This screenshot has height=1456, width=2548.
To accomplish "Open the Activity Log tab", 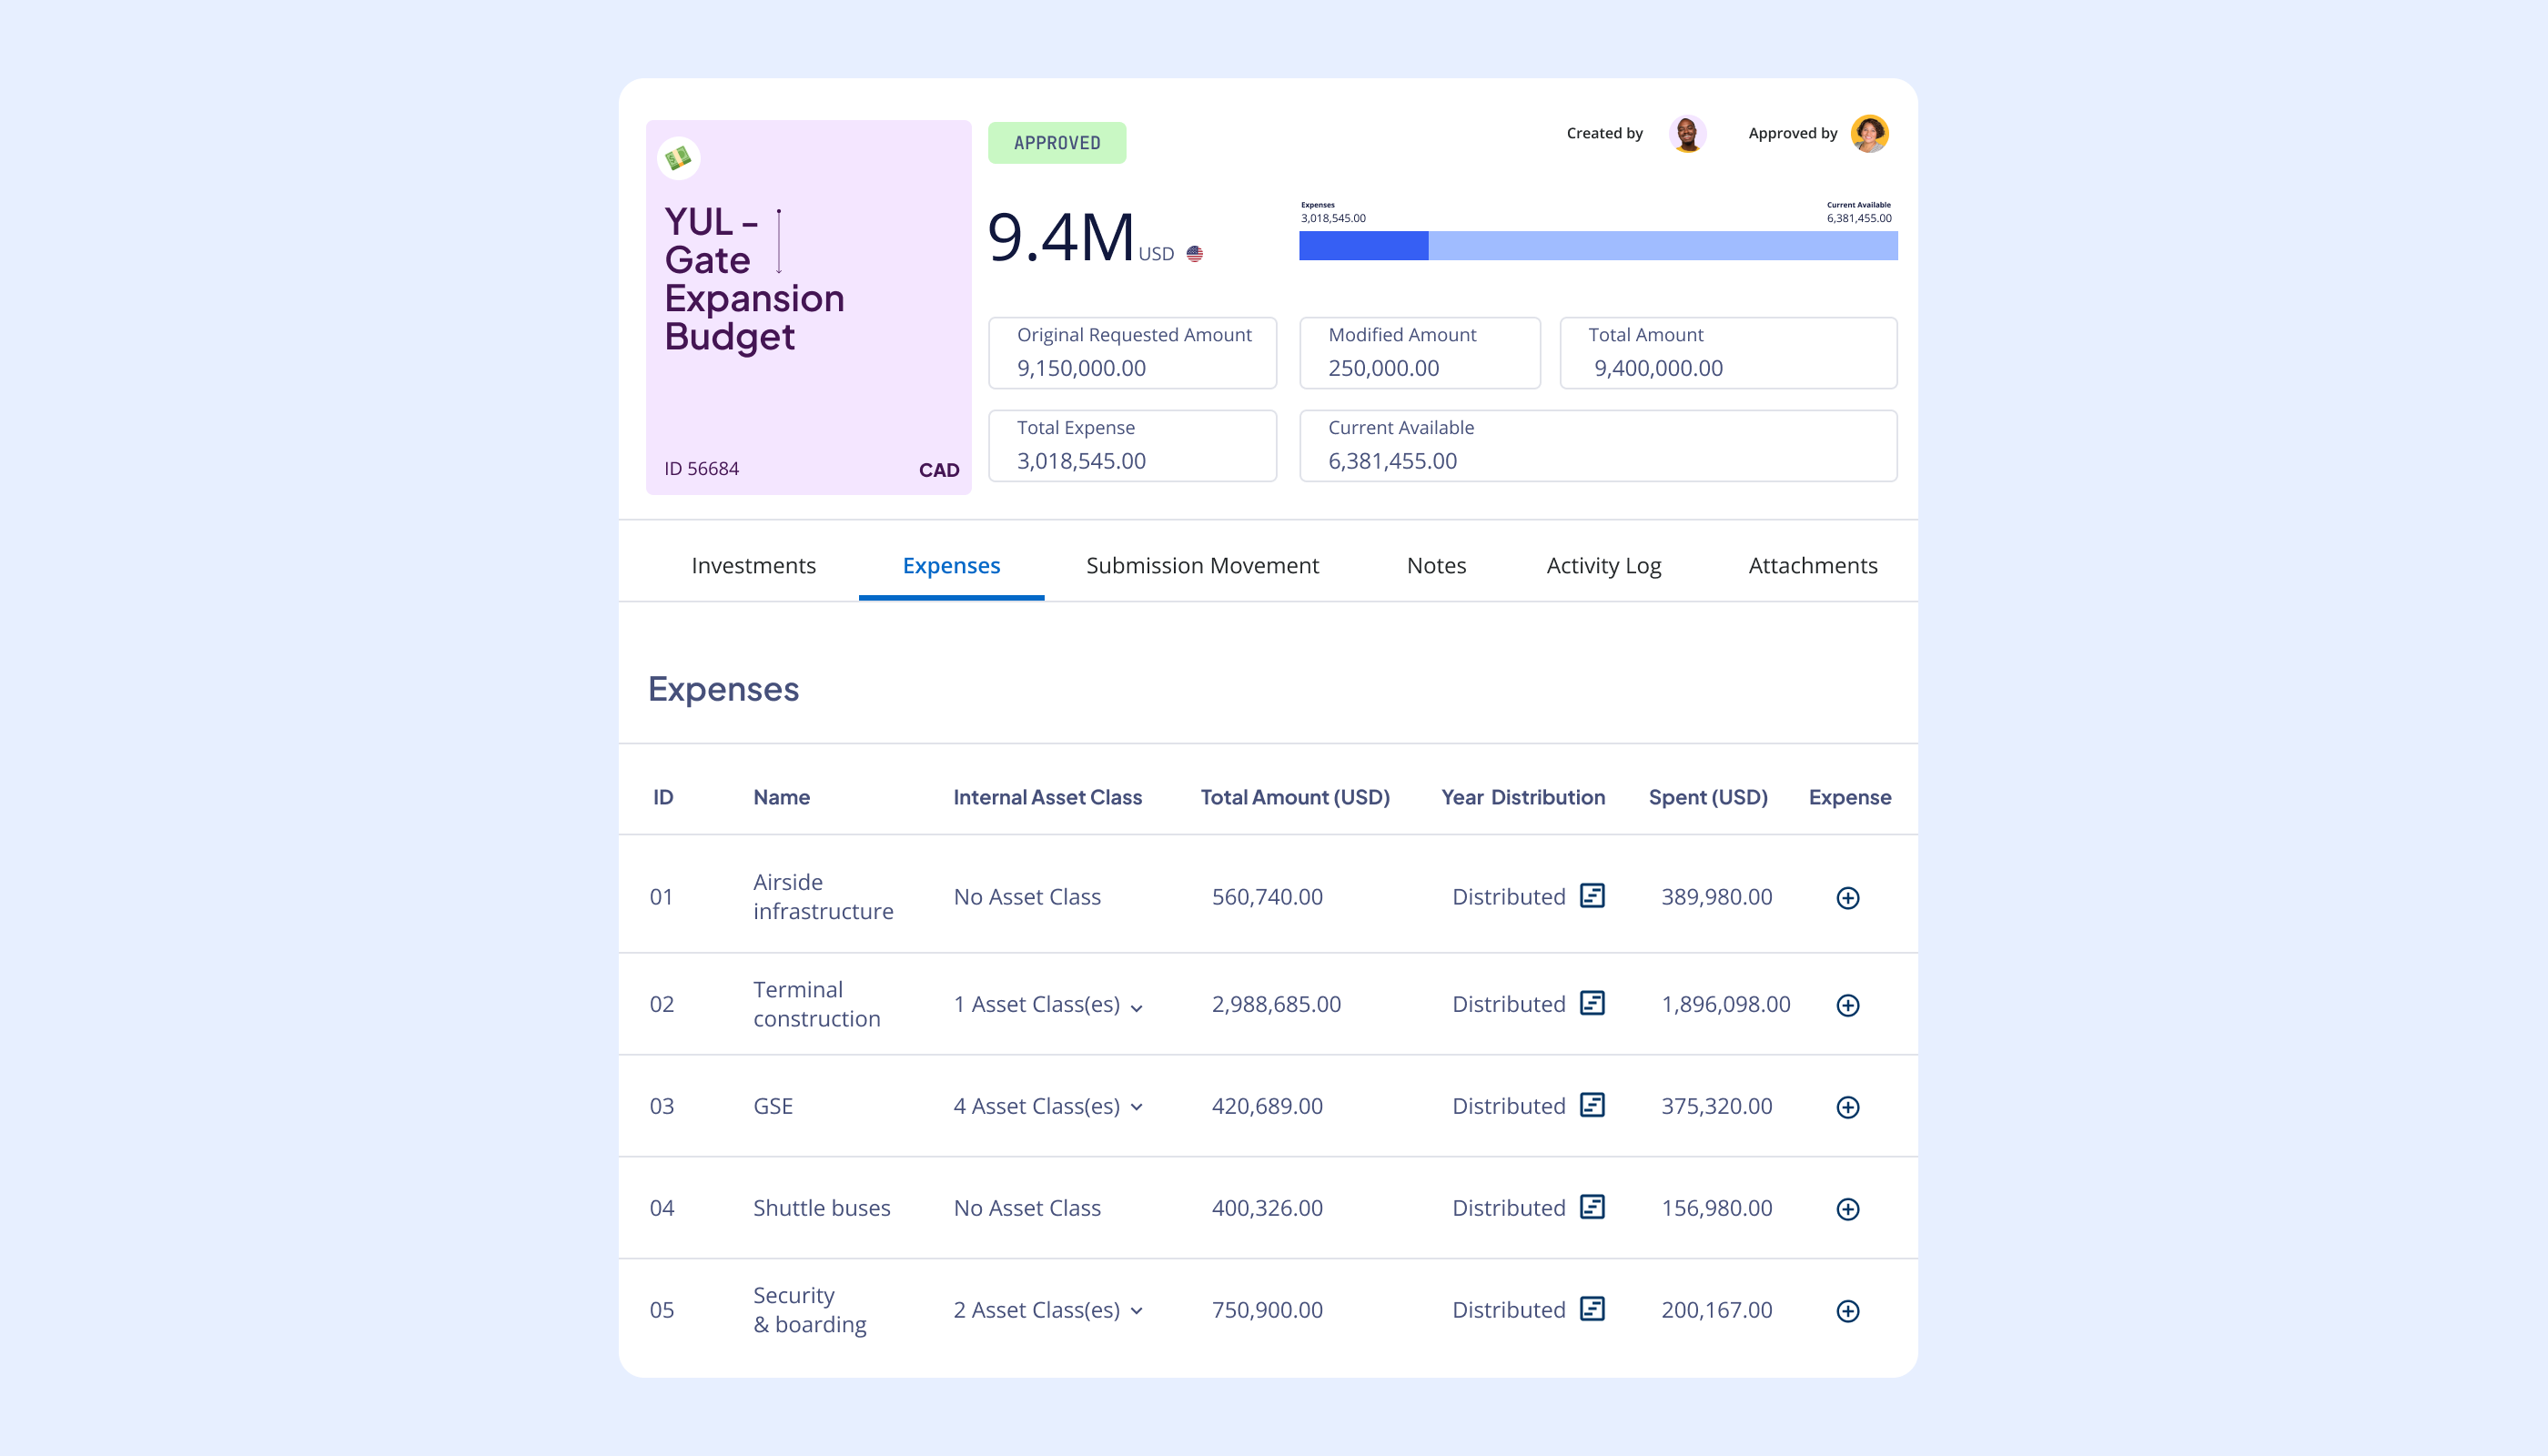I will [x=1603, y=565].
